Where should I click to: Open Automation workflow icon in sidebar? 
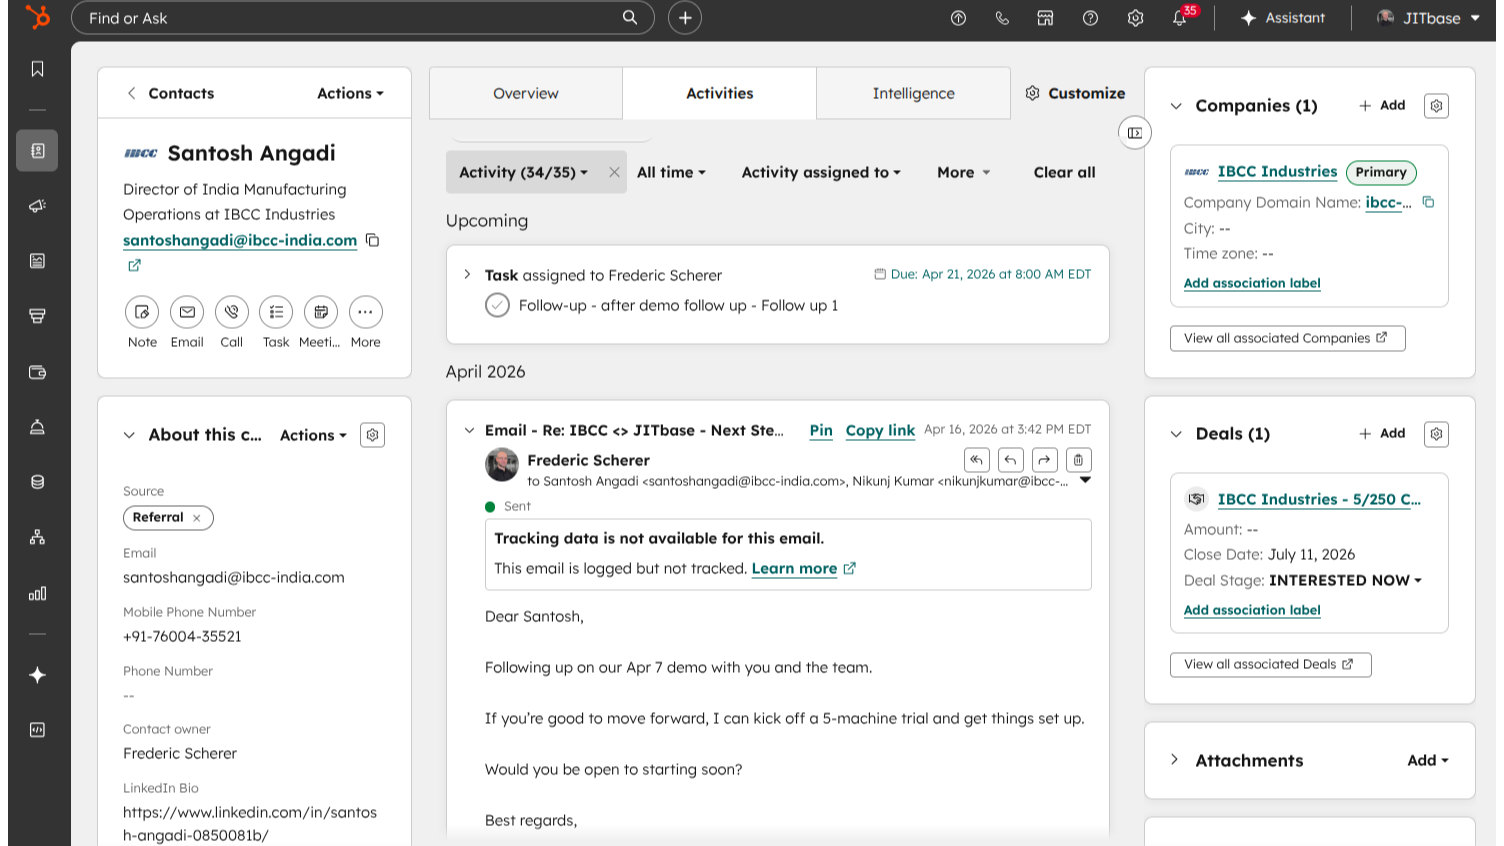(x=37, y=537)
